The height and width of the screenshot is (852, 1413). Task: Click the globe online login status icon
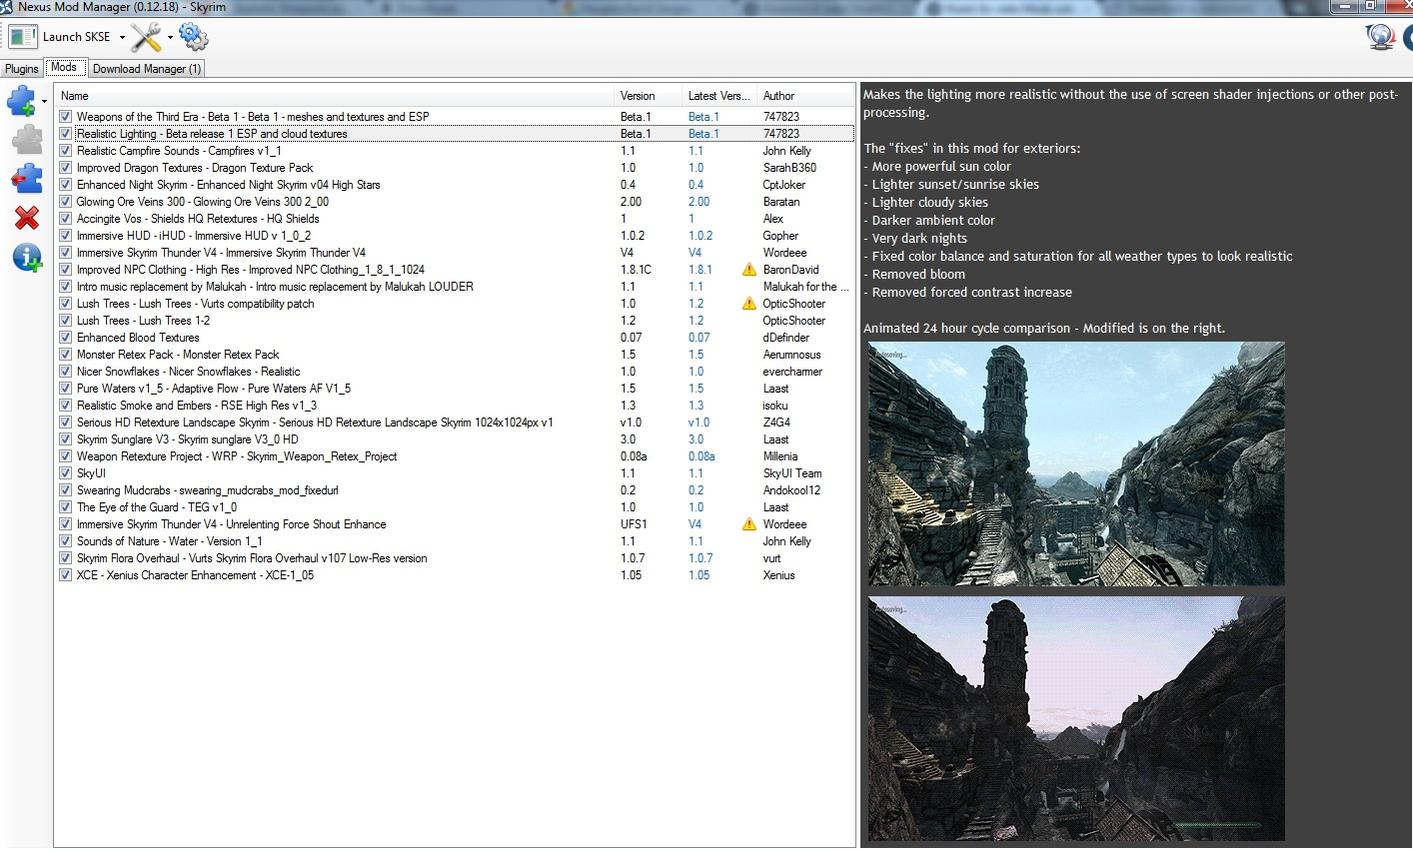pos(1381,37)
